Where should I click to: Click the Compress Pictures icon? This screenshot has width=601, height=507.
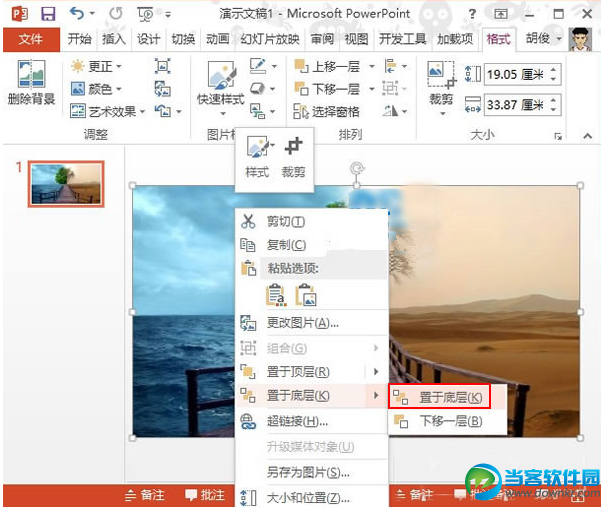(163, 66)
